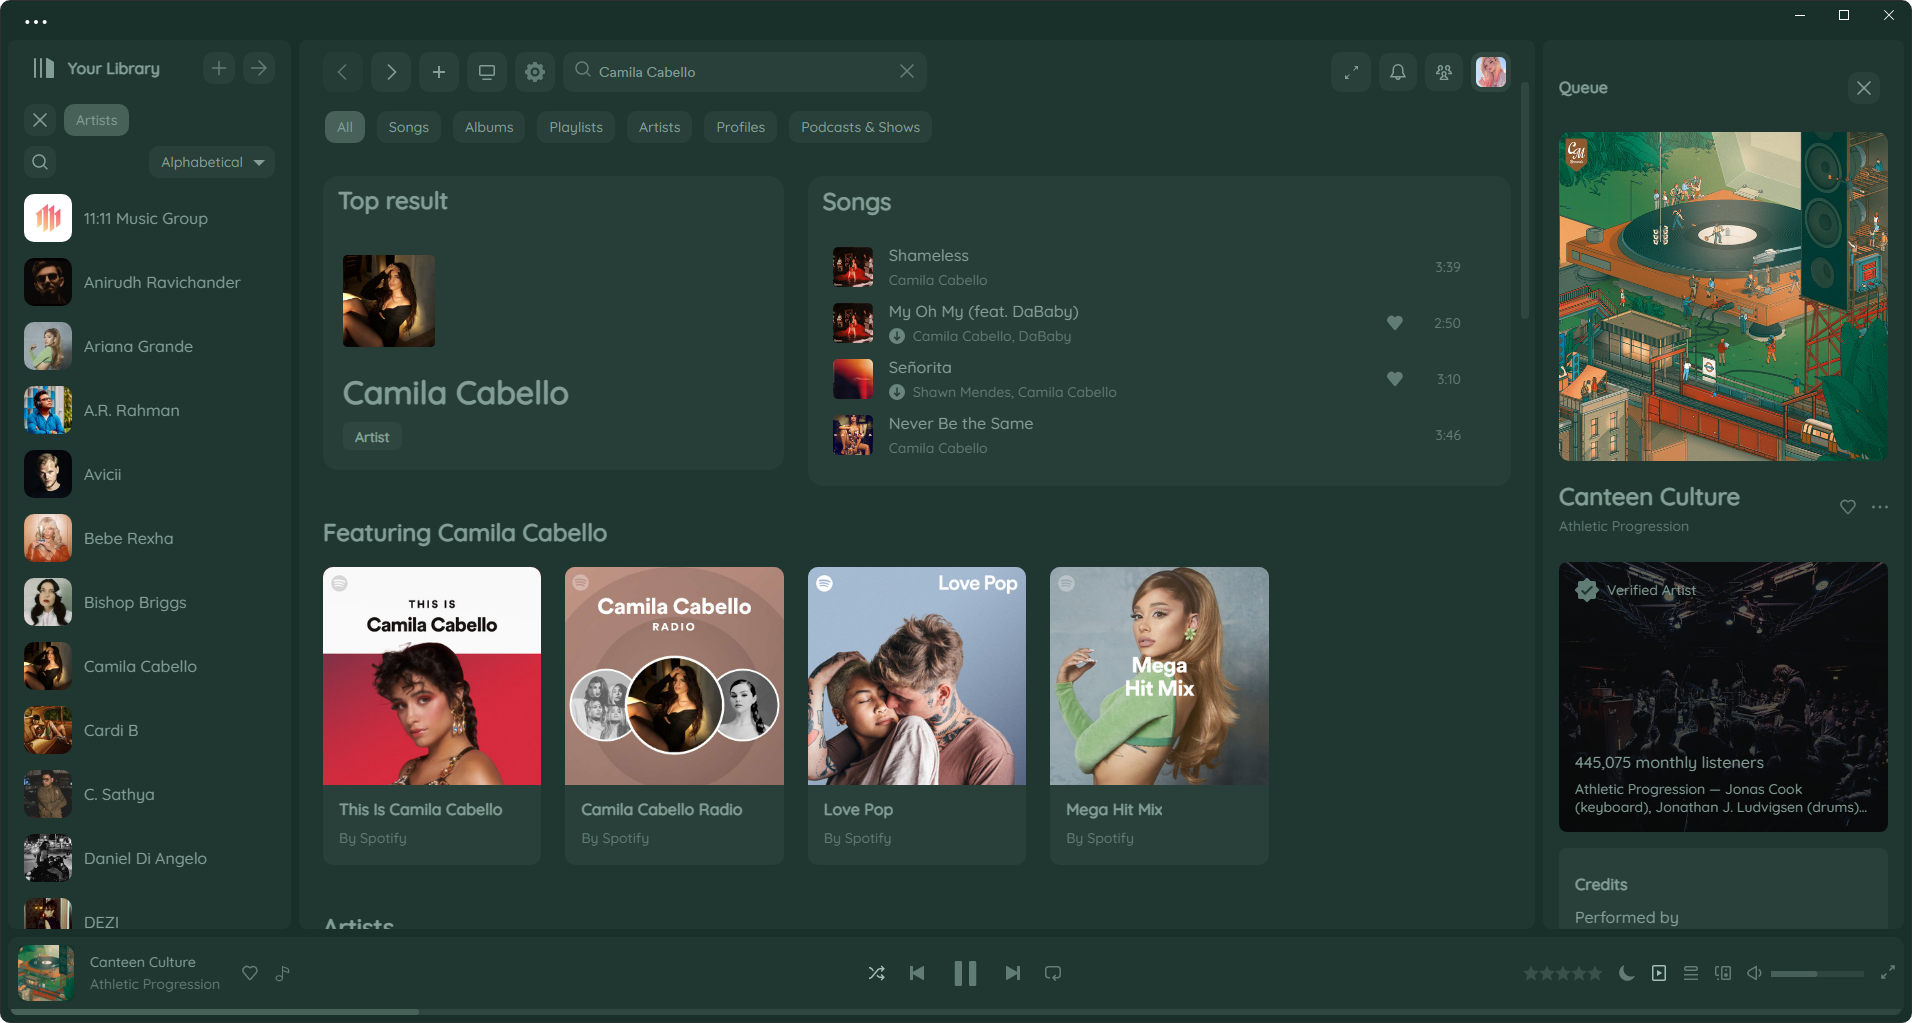Image resolution: width=1912 pixels, height=1023 pixels.
Task: Collapse Your Library sidebar icon
Action: click(43, 68)
